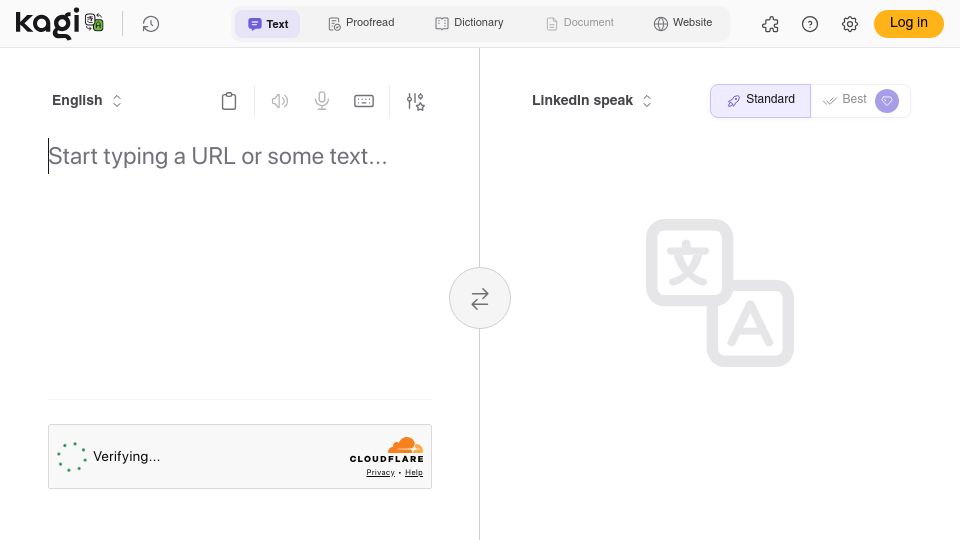The width and height of the screenshot is (960, 540).
Task: Open the Proofread tab
Action: 361,23
